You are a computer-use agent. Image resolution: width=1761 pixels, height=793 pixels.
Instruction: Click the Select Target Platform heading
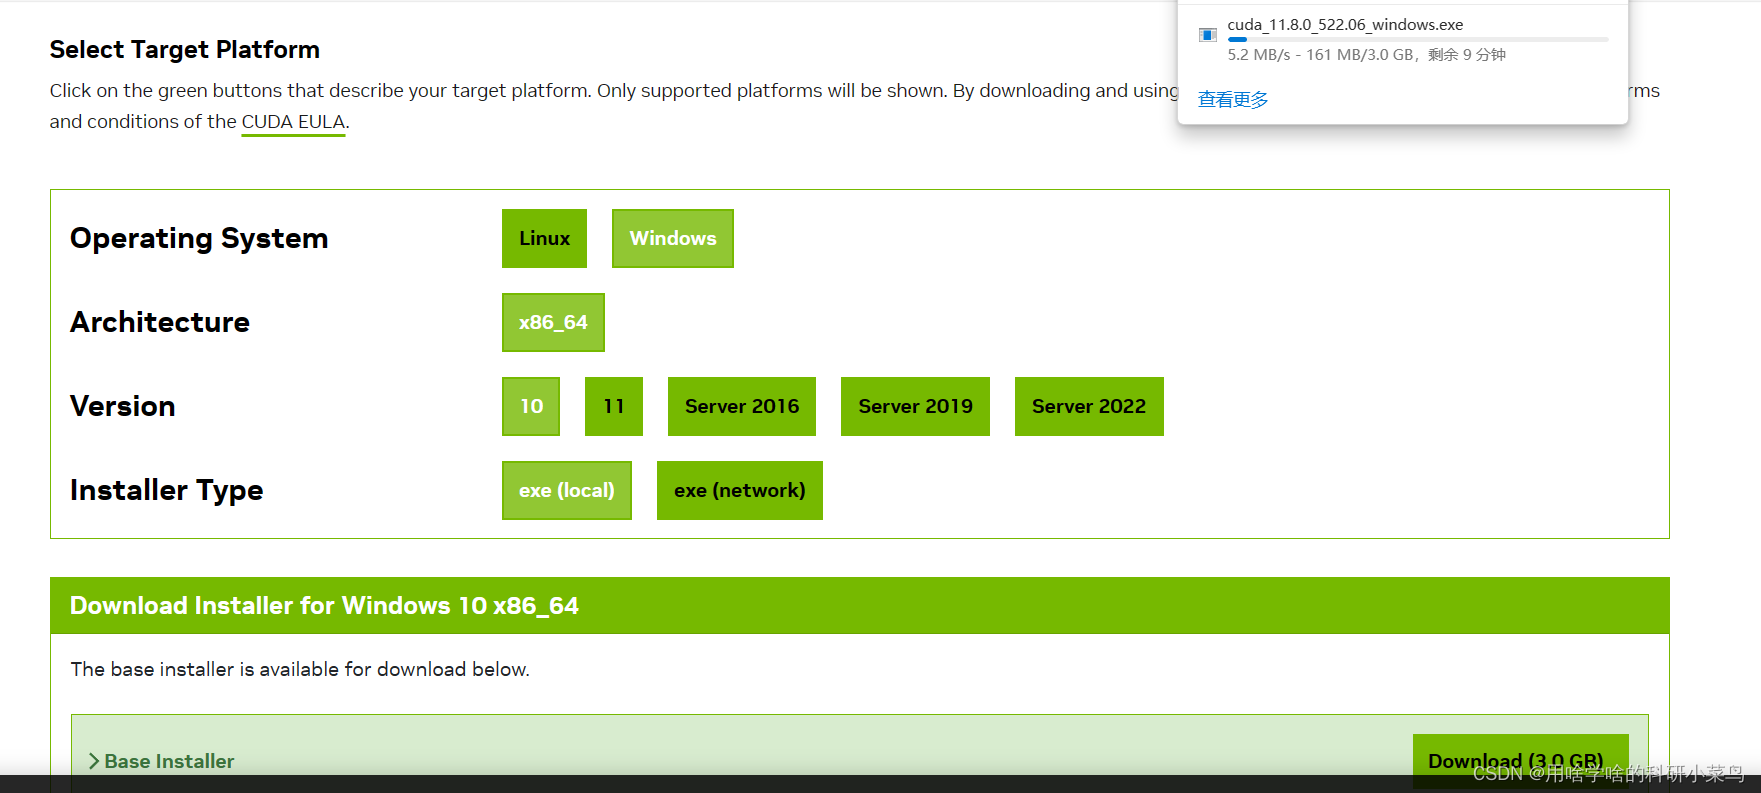point(185,49)
